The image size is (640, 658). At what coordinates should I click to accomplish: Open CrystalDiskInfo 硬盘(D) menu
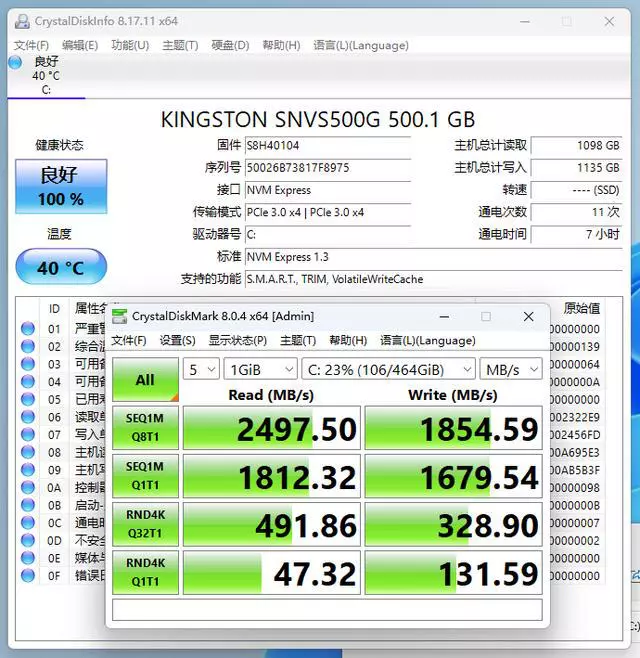[x=230, y=45]
